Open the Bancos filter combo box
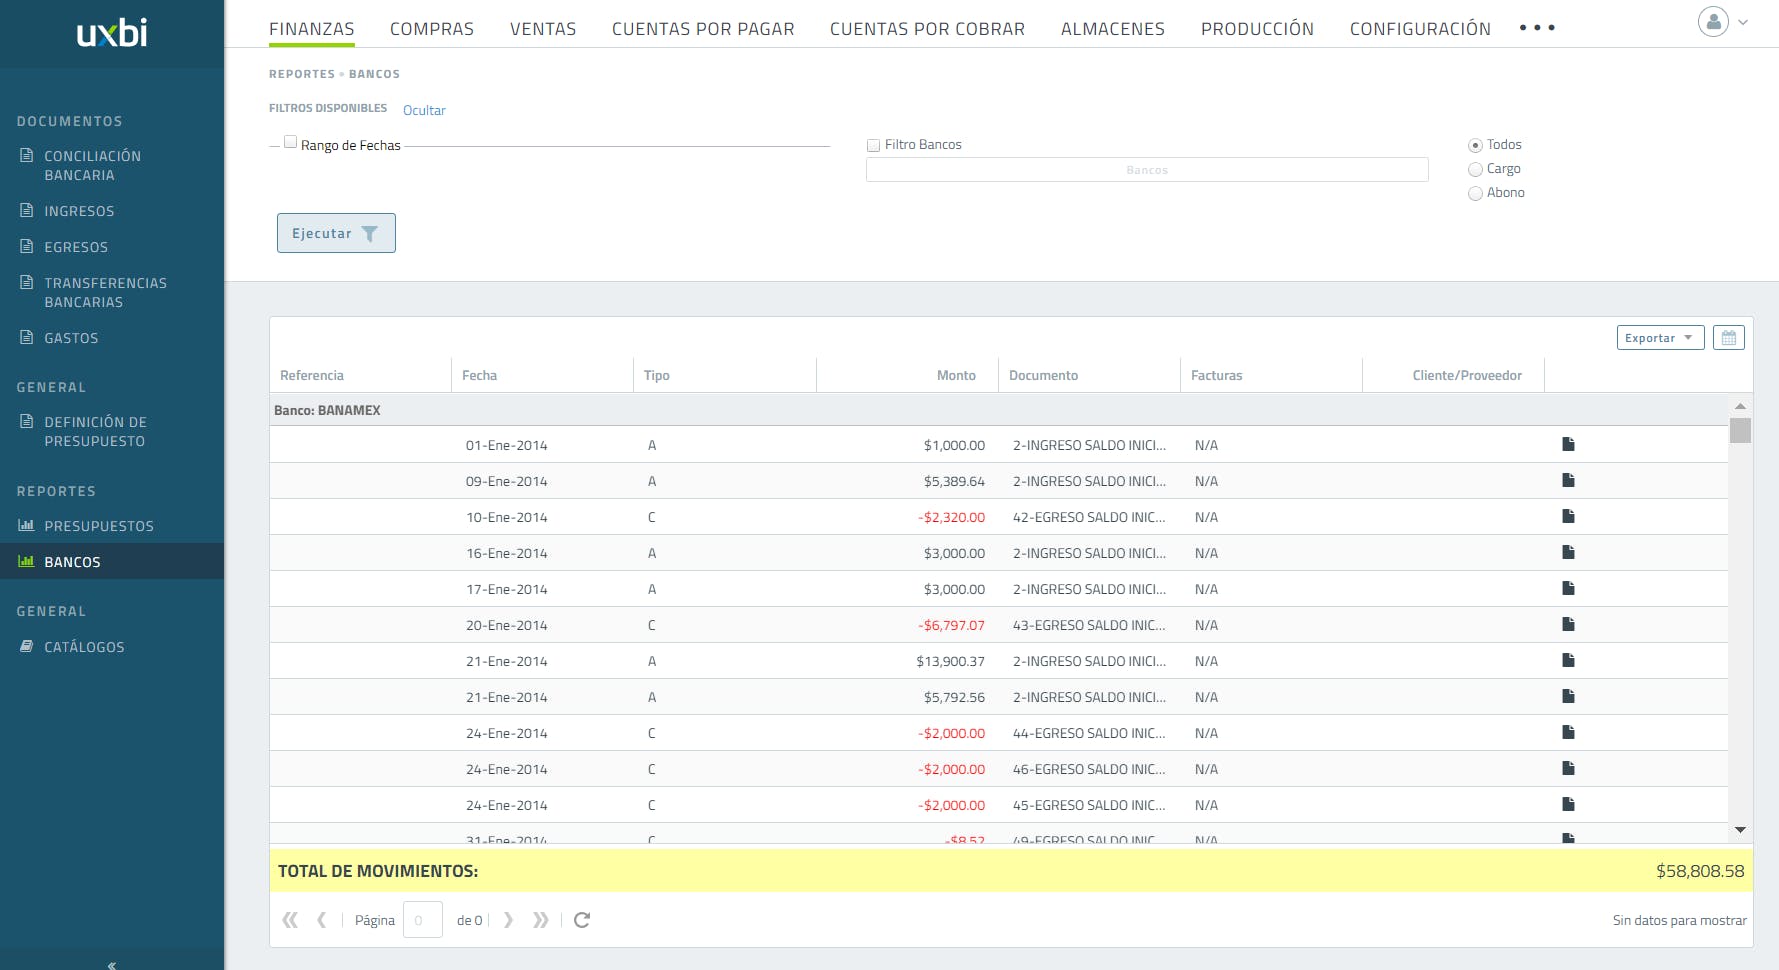The width and height of the screenshot is (1779, 970). 1147,170
